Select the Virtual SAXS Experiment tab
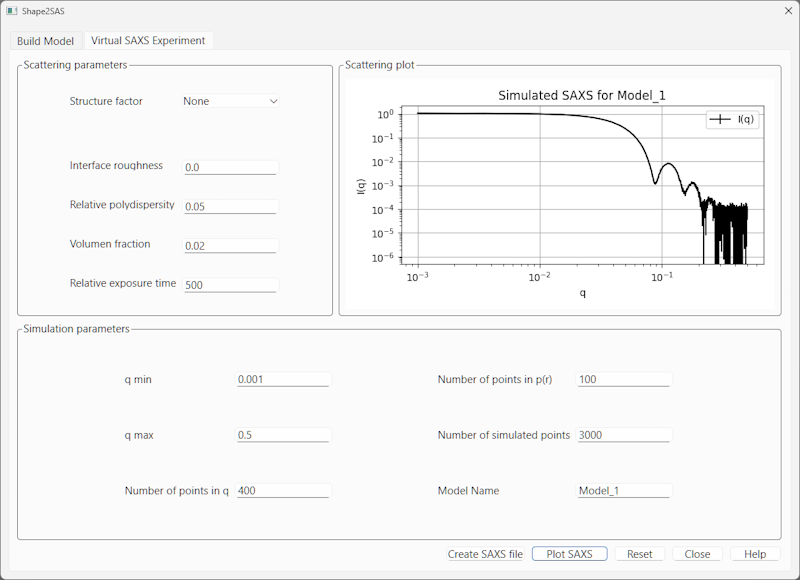The image size is (800, 580). (x=148, y=41)
